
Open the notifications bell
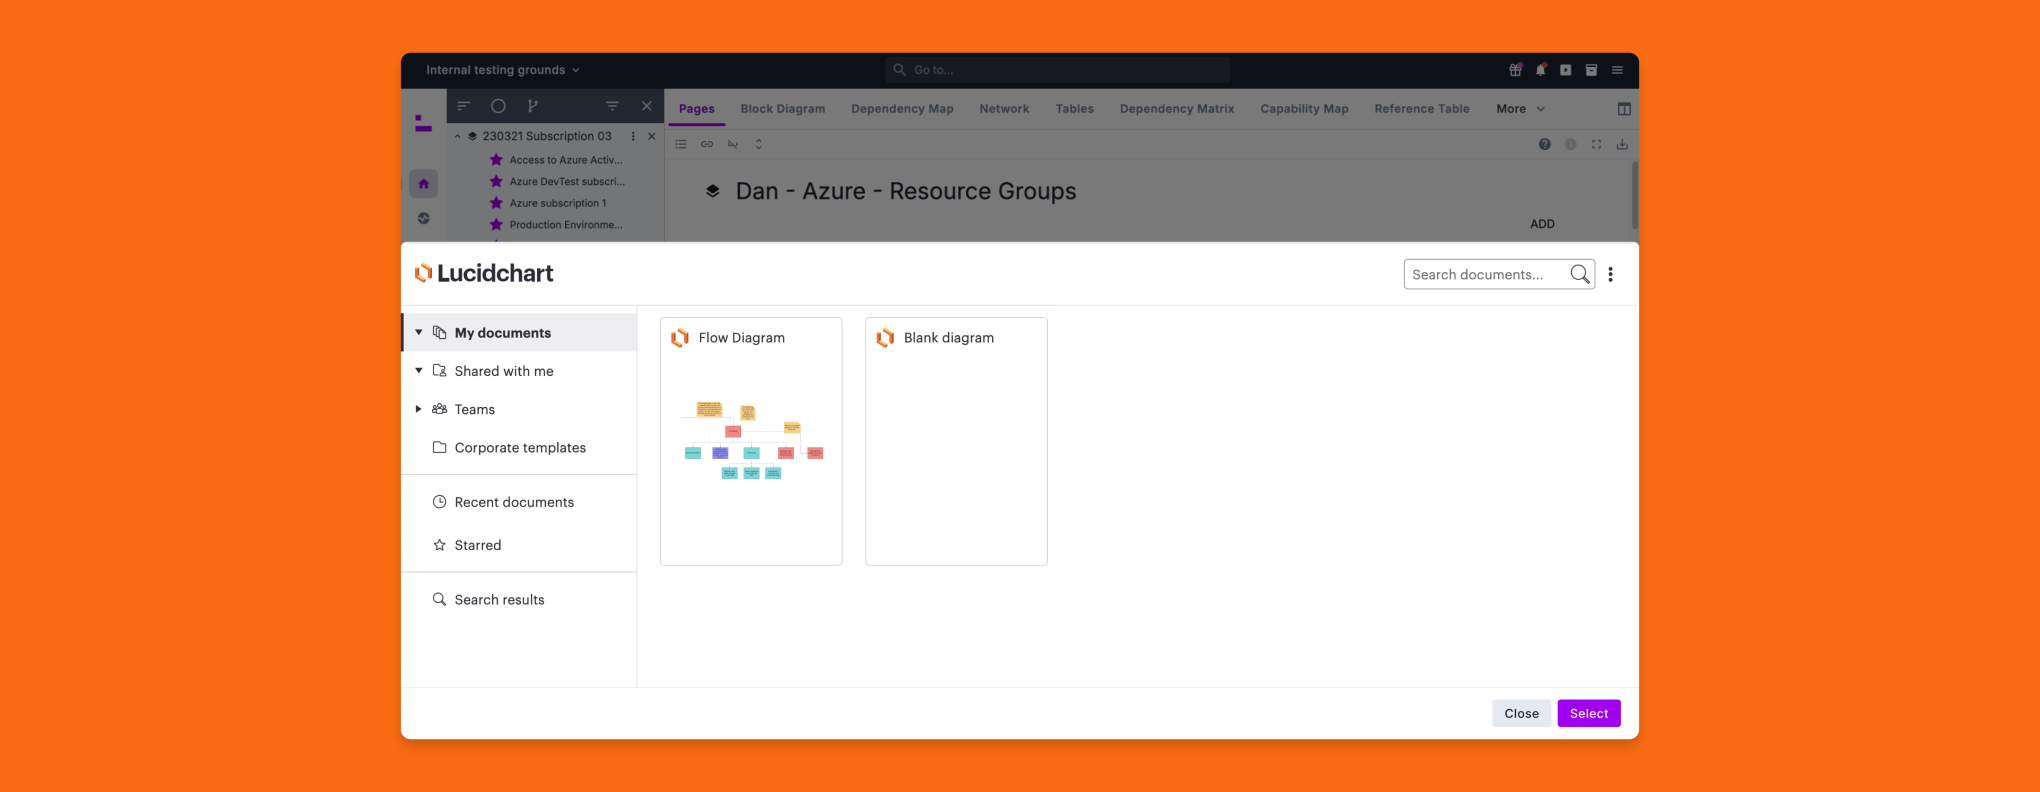tap(1541, 70)
